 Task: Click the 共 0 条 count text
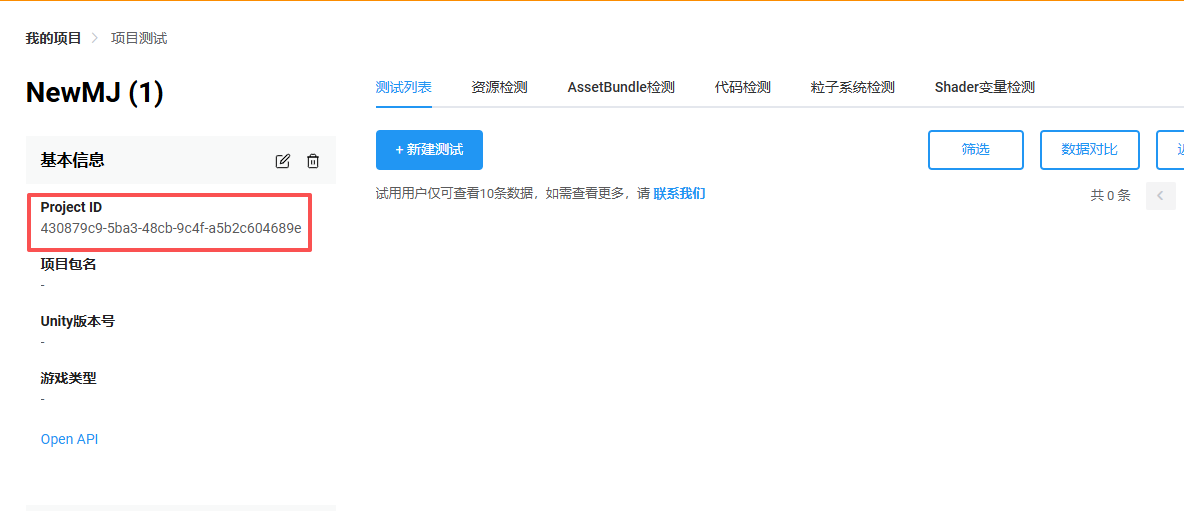point(1110,196)
